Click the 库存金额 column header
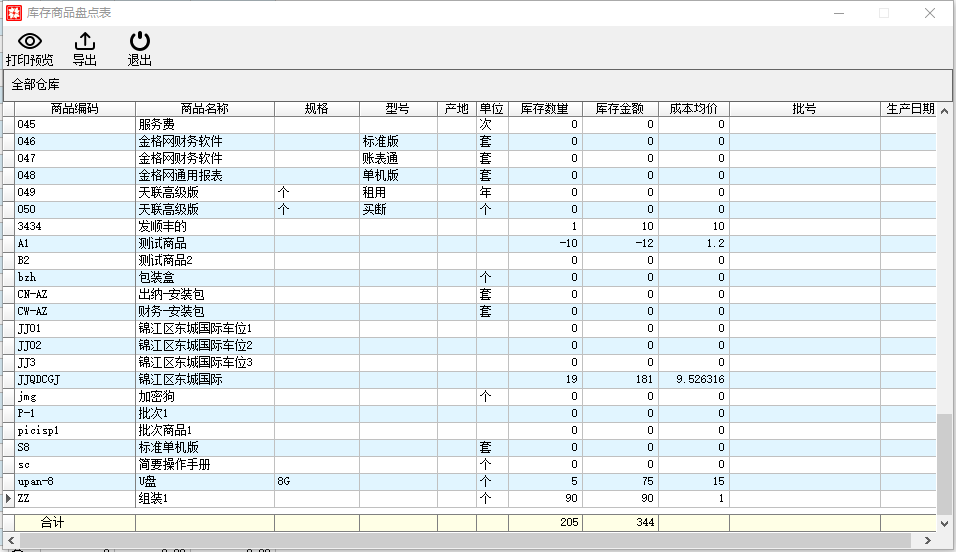This screenshot has width=956, height=552. (x=620, y=108)
